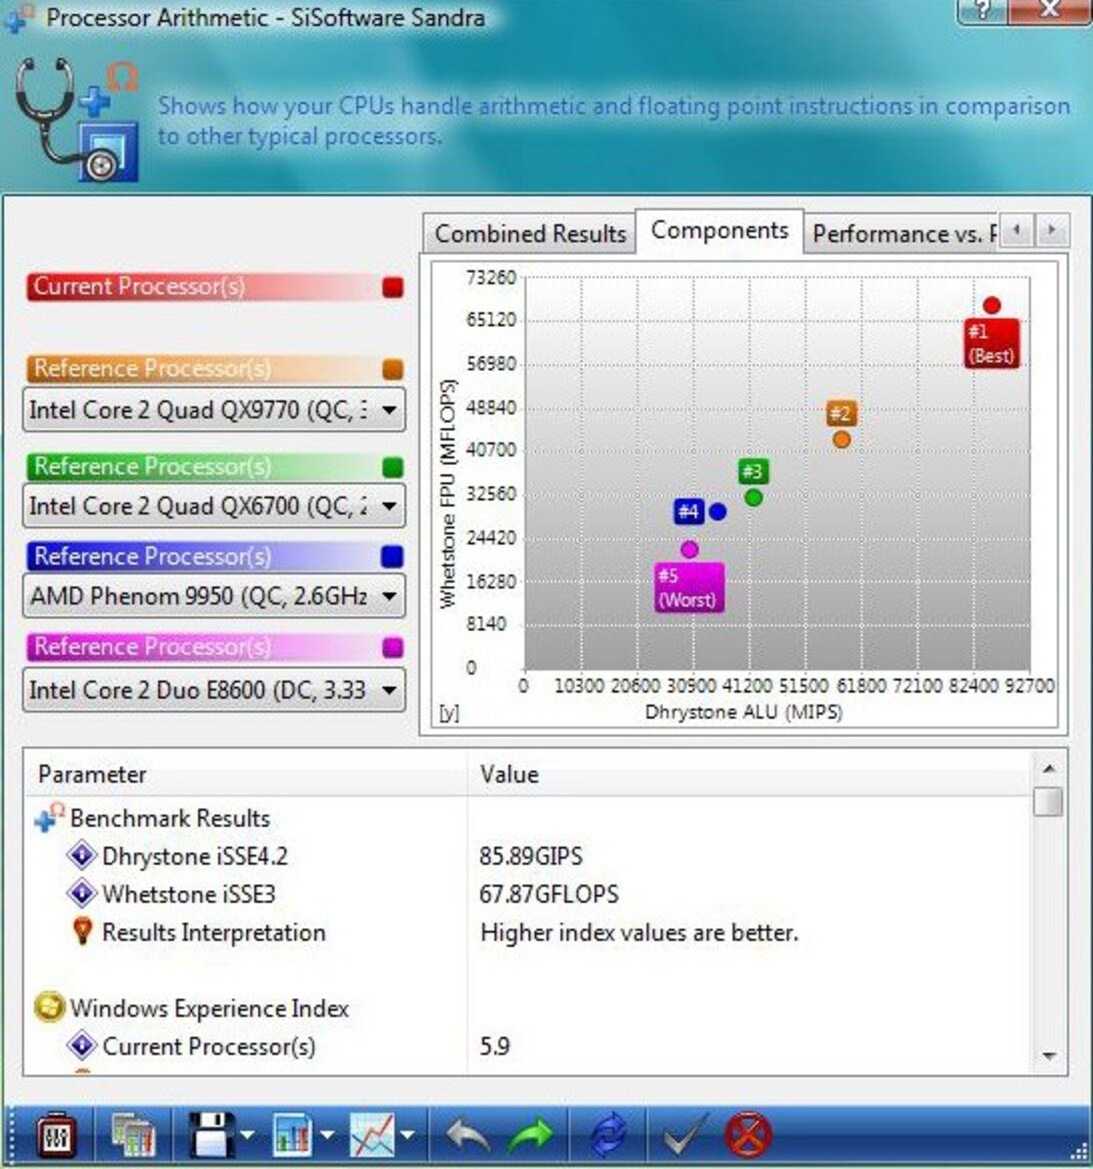This screenshot has width=1093, height=1169.
Task: Click the checkmark OK icon
Action: click(x=684, y=1136)
